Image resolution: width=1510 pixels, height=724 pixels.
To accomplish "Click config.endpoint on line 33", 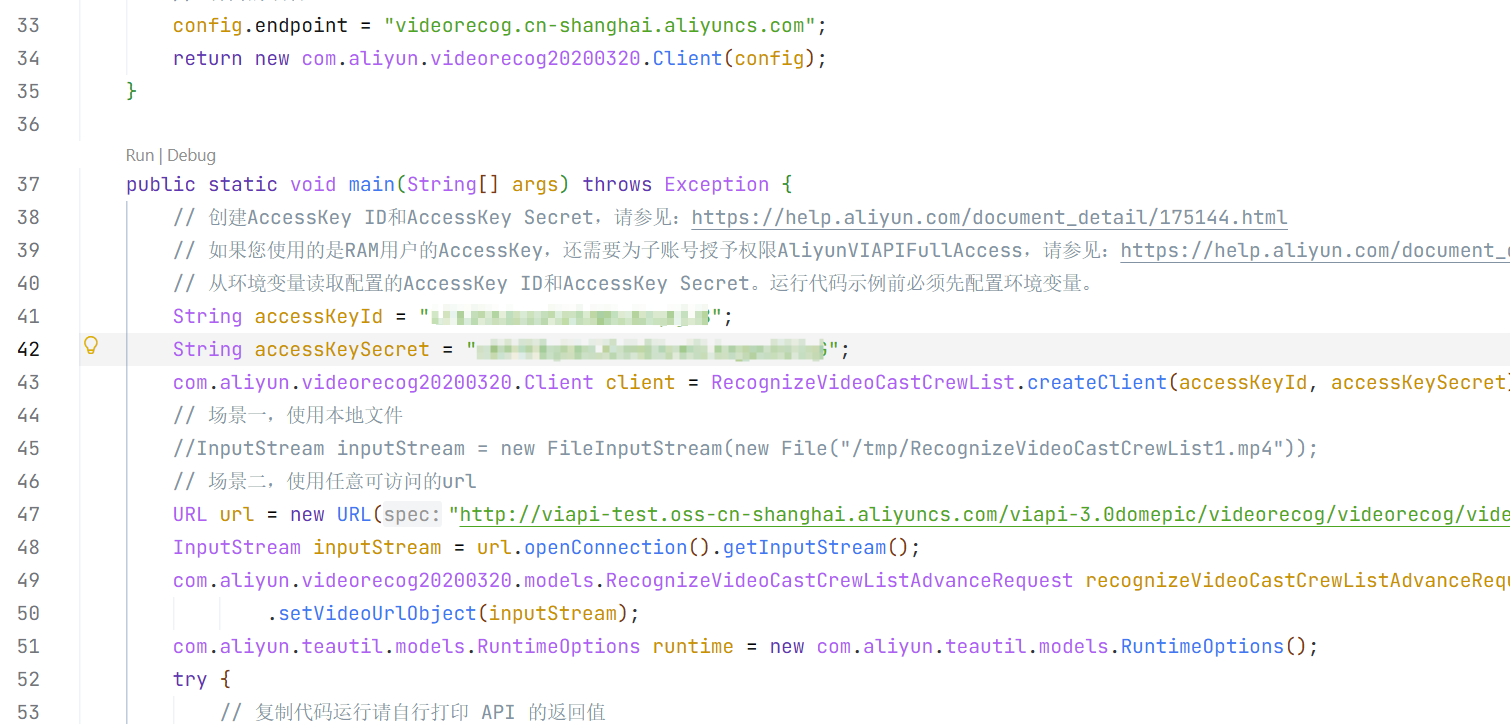I will pyautogui.click(x=260, y=25).
